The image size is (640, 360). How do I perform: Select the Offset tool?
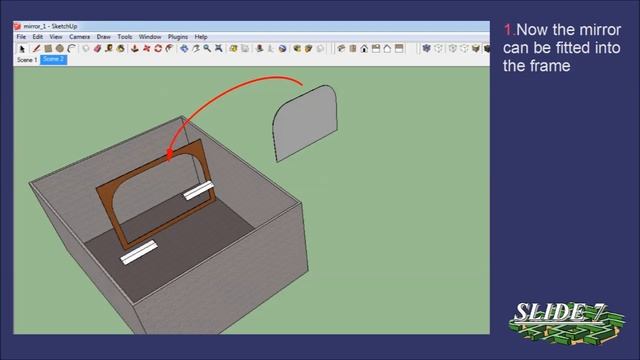point(169,49)
